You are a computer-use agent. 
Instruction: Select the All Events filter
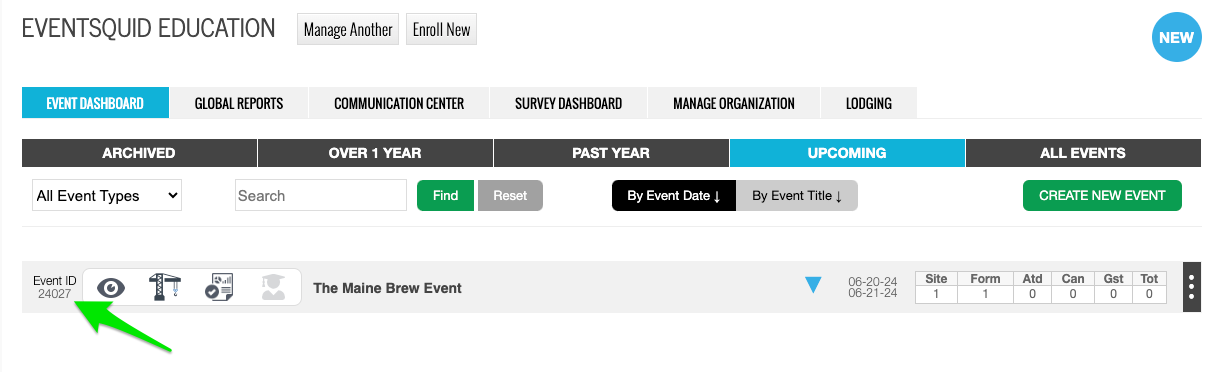pyautogui.click(x=1083, y=153)
